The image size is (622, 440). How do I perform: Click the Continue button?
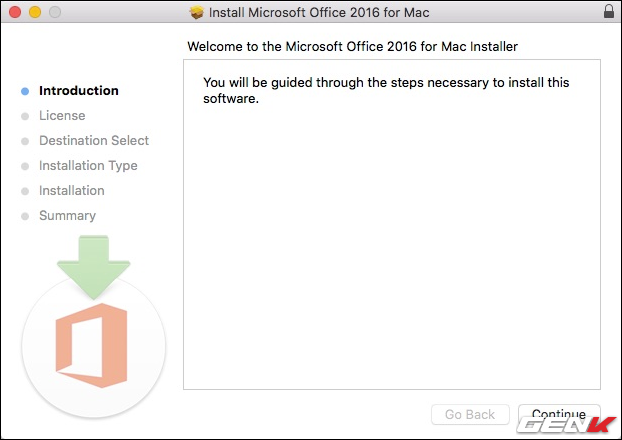coord(559,415)
